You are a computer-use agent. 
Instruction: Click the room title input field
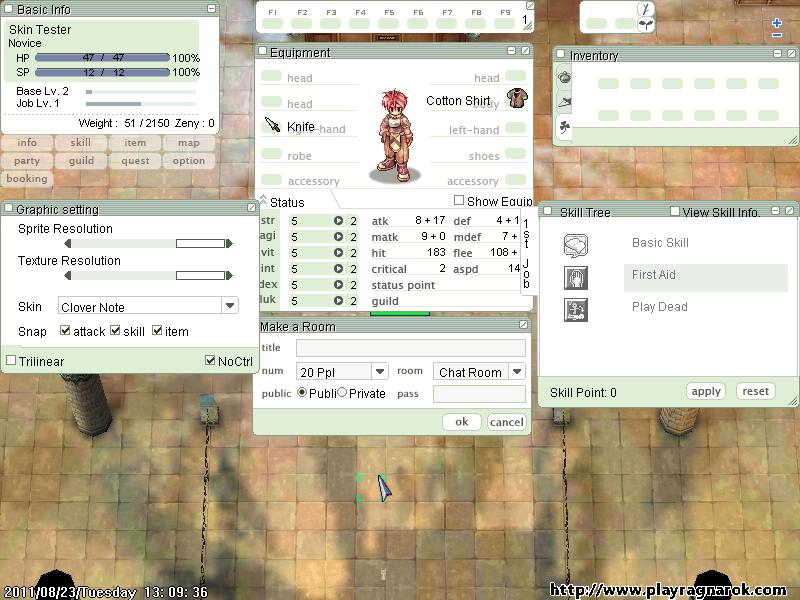tap(411, 347)
